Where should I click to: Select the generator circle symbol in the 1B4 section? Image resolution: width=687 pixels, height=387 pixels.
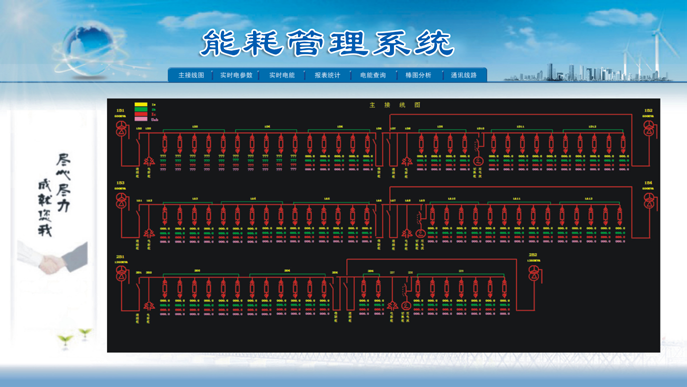(x=420, y=233)
